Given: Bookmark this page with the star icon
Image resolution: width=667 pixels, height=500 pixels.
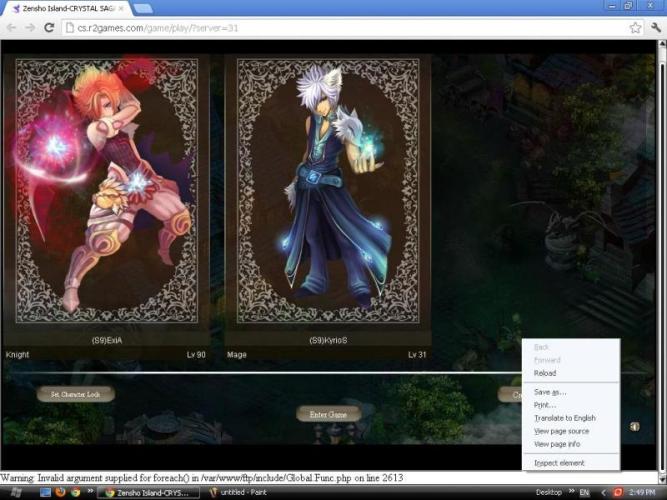Looking at the screenshot, I should pyautogui.click(x=635, y=28).
